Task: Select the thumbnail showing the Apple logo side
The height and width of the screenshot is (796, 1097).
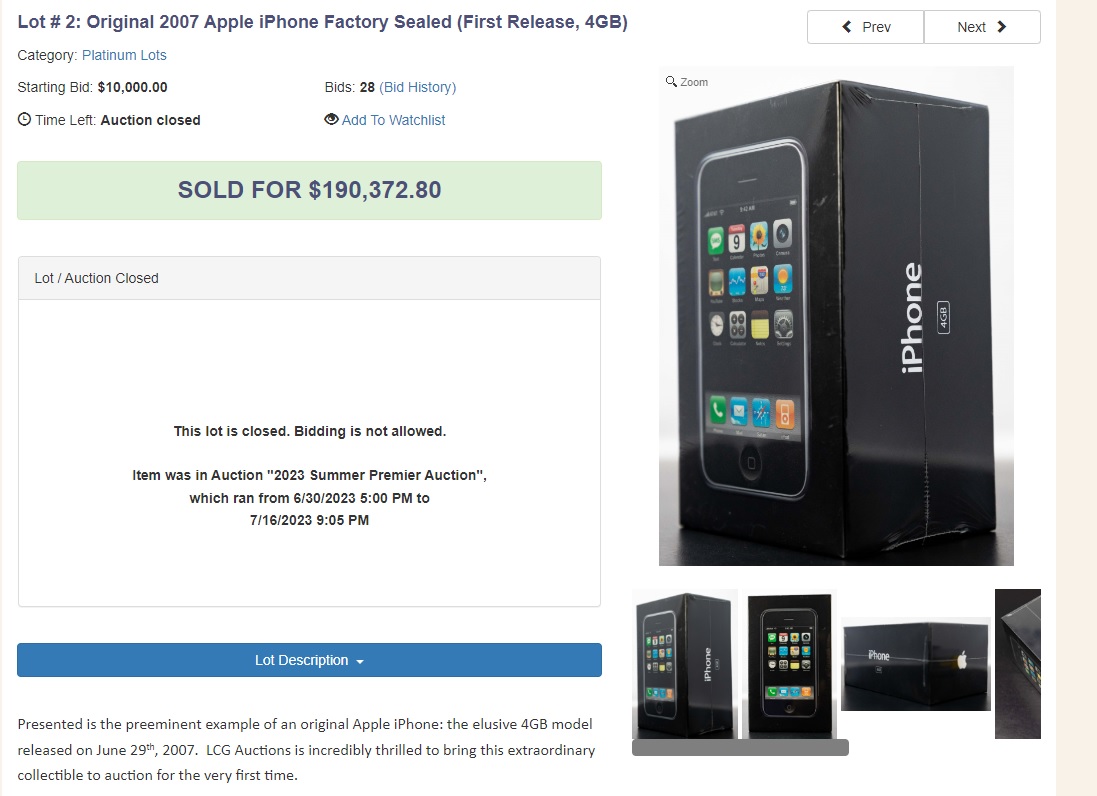Action: [916, 664]
